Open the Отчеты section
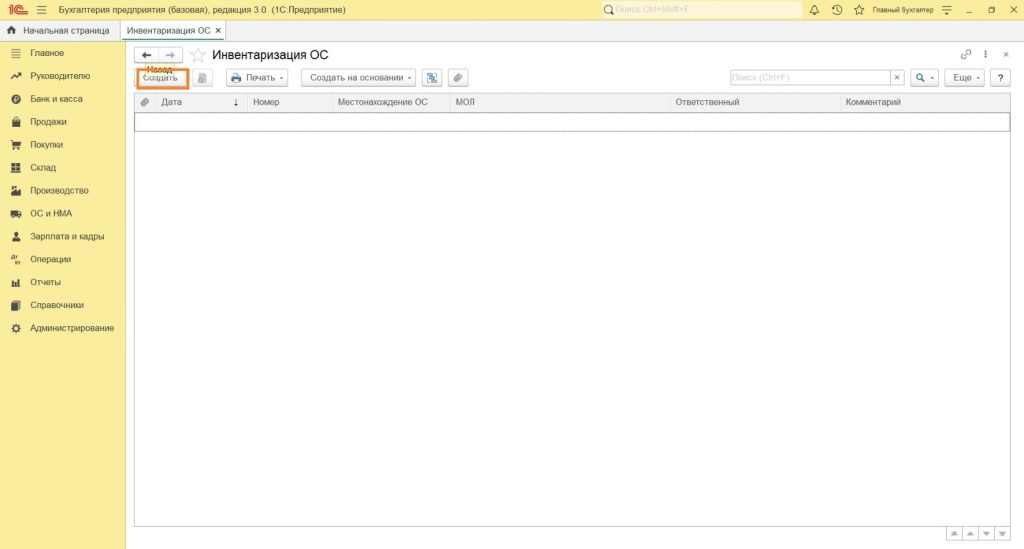1024x549 pixels. (x=45, y=281)
